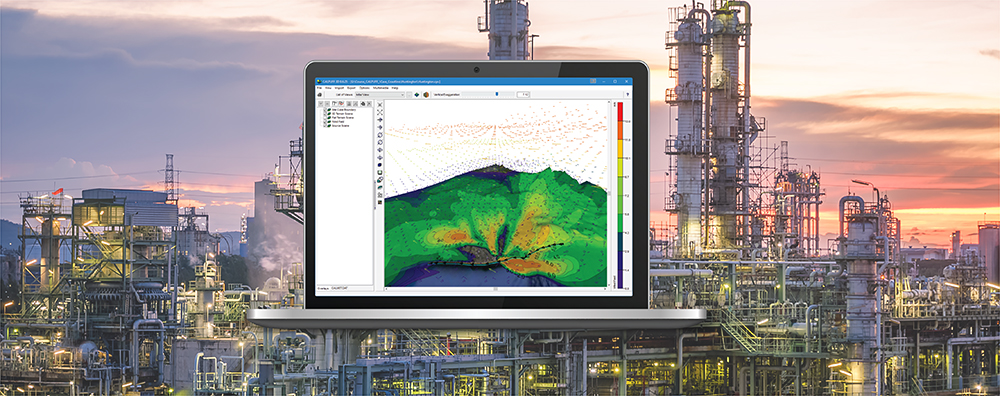Click the Vertical Exaggeration slider handle
1000x396 pixels.
tap(497, 94)
